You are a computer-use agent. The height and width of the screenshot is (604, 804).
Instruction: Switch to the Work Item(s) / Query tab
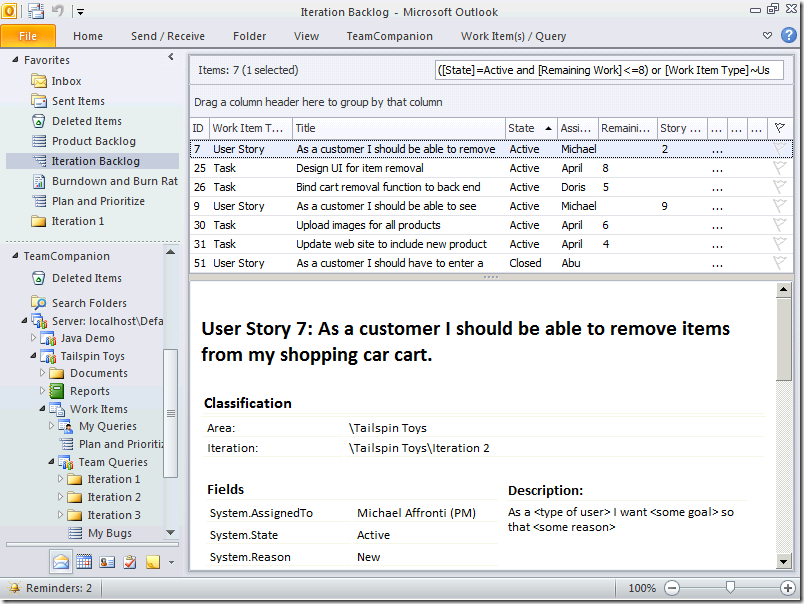click(x=513, y=36)
